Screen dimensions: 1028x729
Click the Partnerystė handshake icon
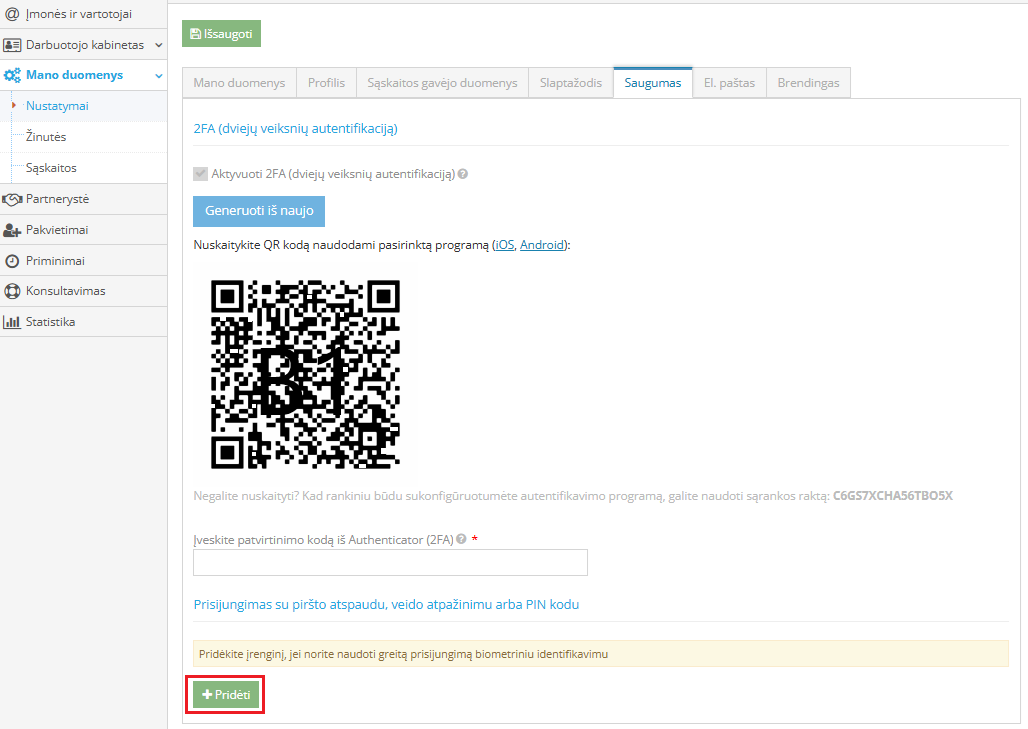coord(12,199)
